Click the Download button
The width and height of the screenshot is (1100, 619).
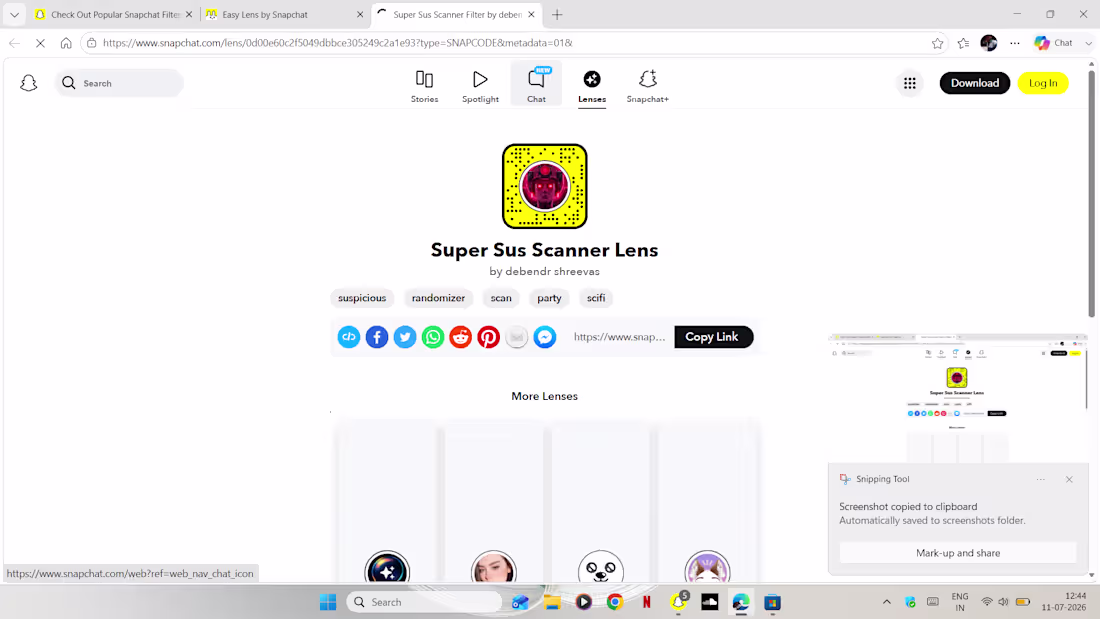pyautogui.click(x=974, y=83)
